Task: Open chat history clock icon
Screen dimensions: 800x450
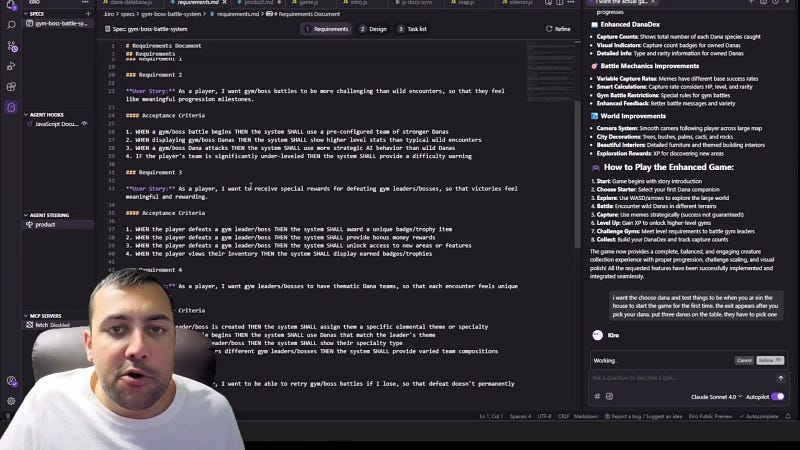Action: 774,3
